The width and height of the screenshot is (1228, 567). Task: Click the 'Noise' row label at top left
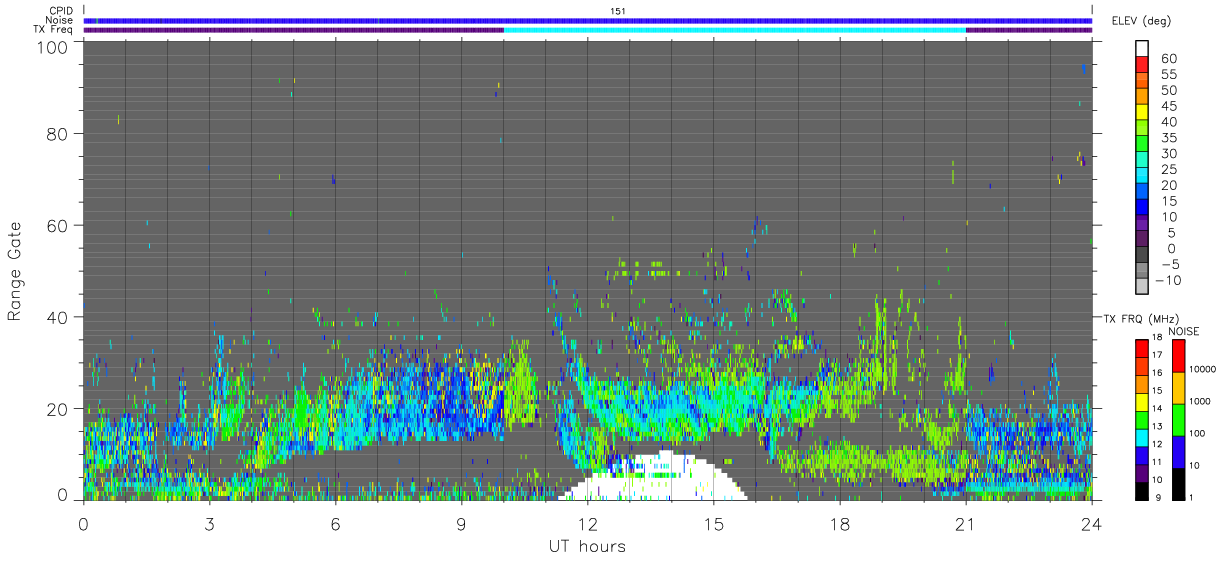[59, 20]
